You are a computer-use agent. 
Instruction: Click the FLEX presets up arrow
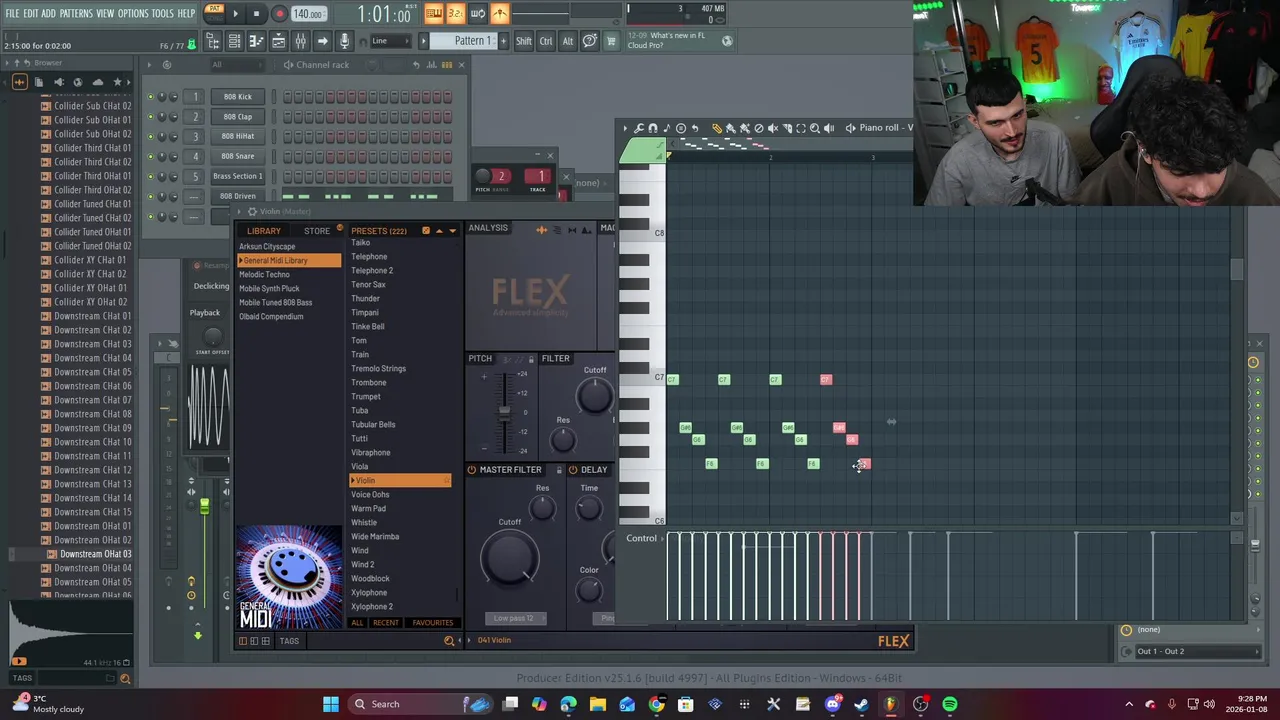coord(440,231)
